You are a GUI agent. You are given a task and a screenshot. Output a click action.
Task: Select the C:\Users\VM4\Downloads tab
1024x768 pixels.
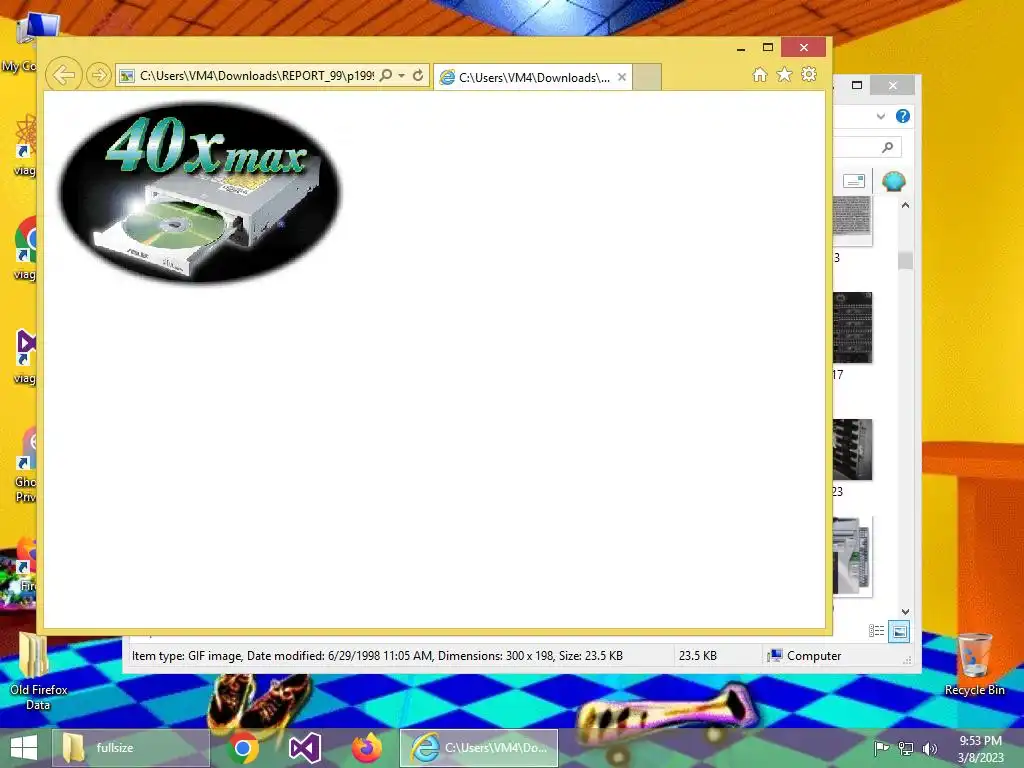[533, 78]
